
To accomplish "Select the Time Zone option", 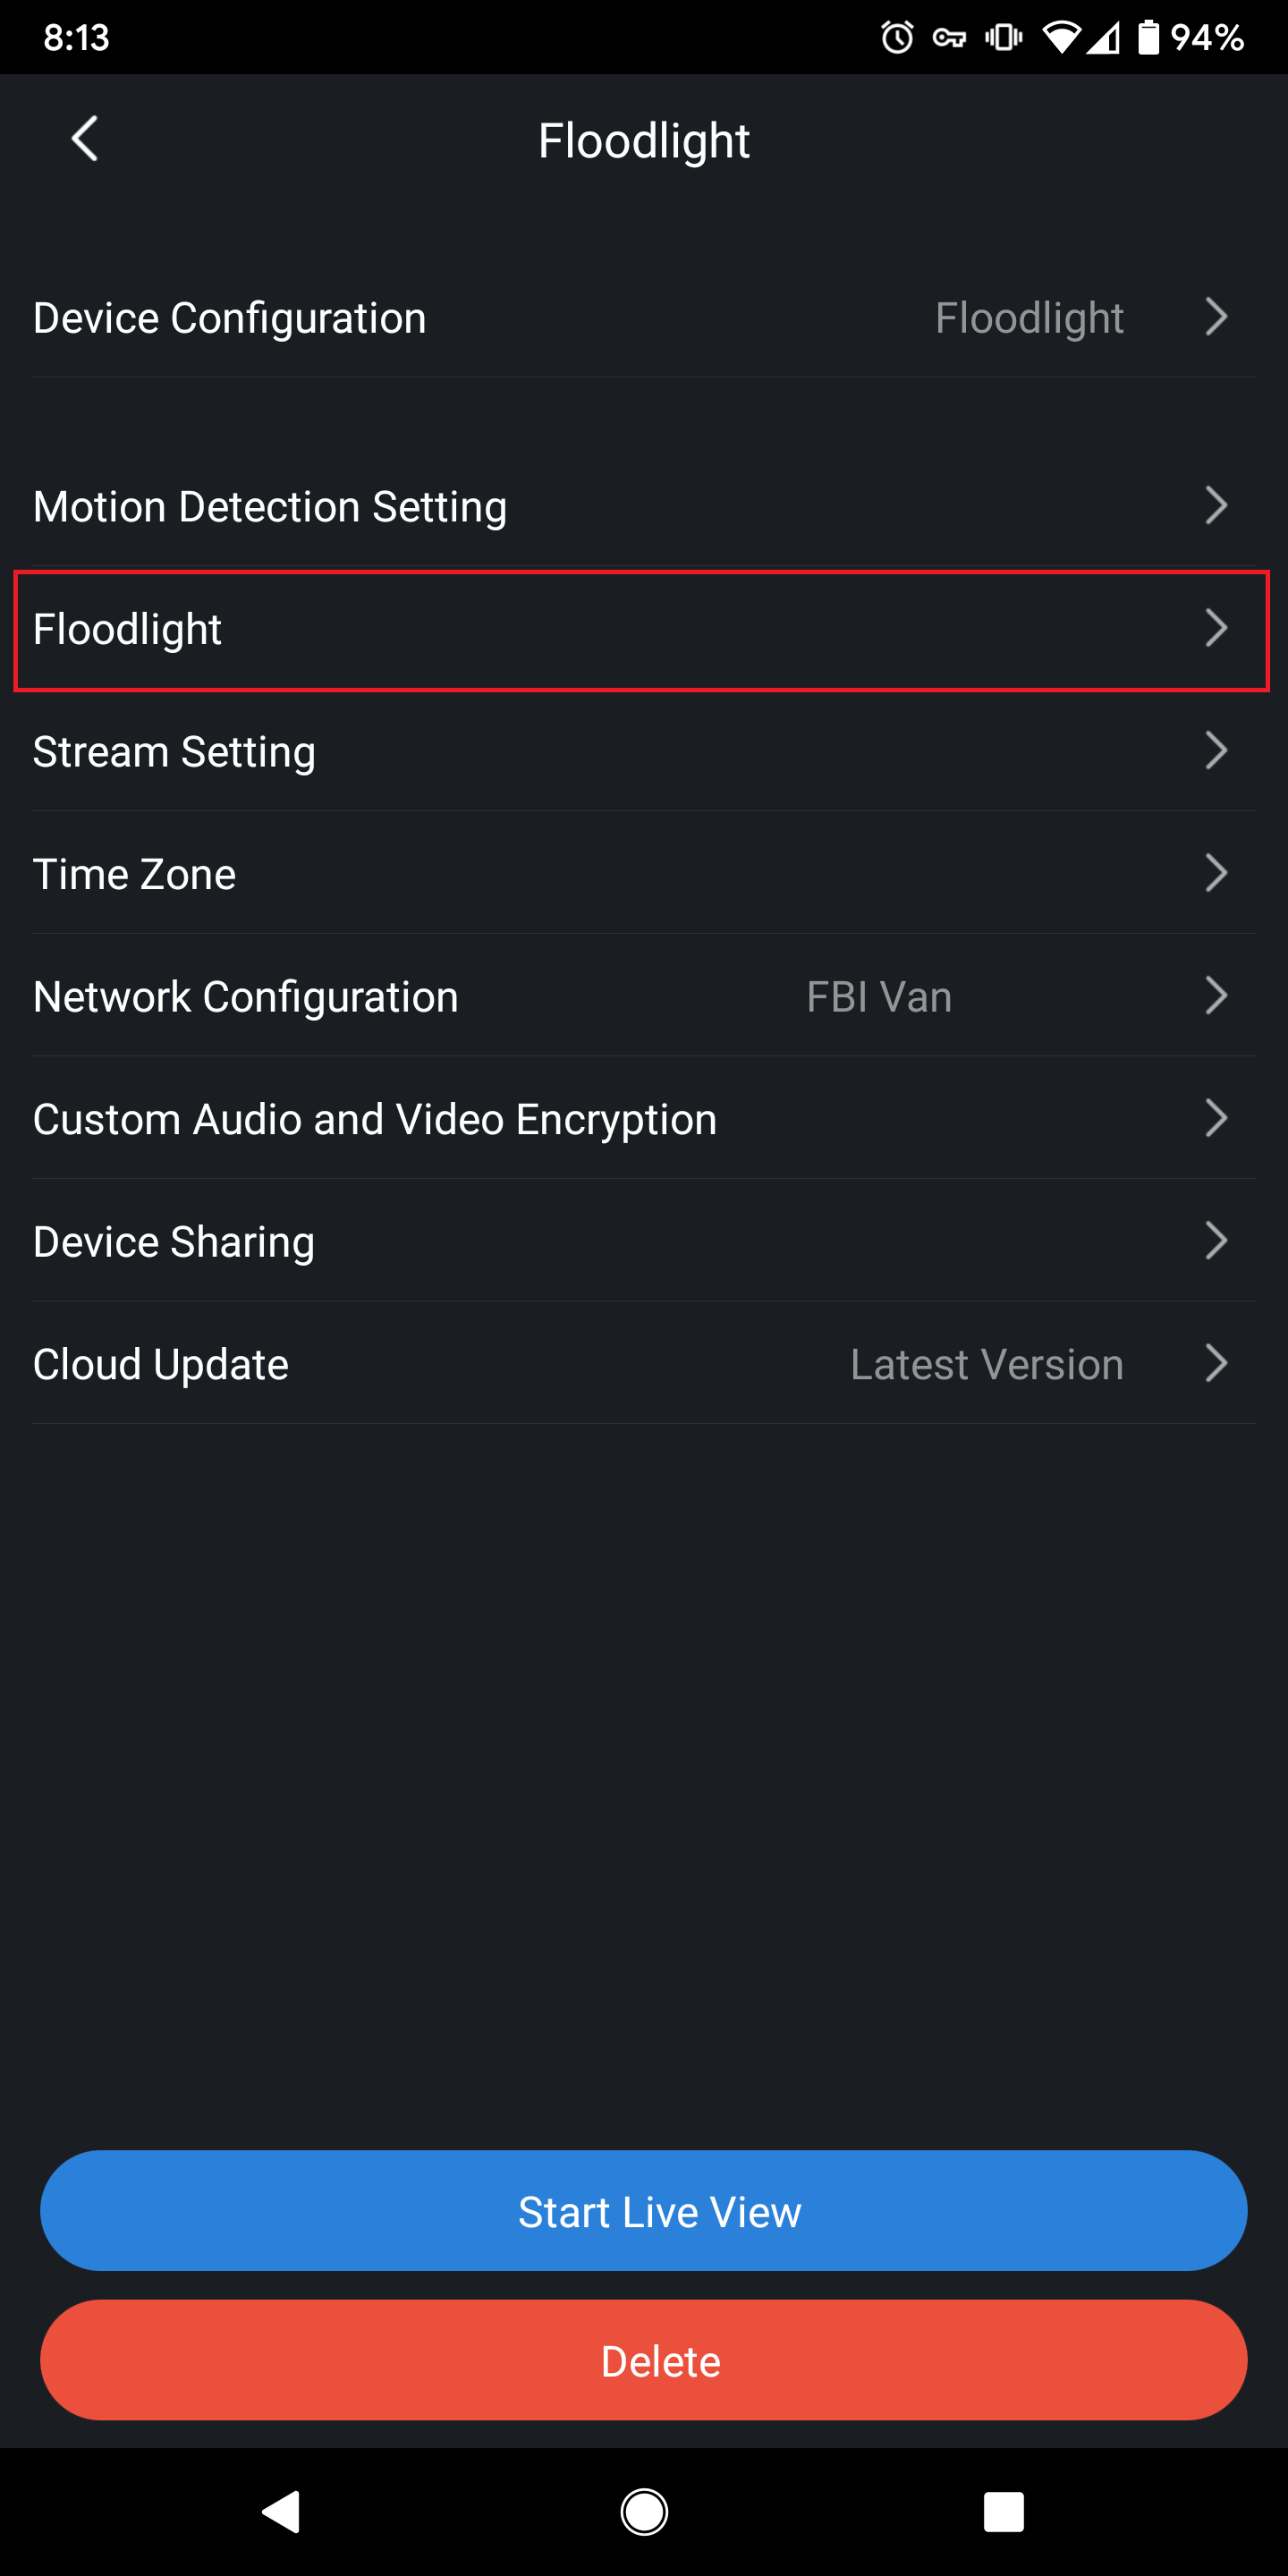I will point(640,874).
